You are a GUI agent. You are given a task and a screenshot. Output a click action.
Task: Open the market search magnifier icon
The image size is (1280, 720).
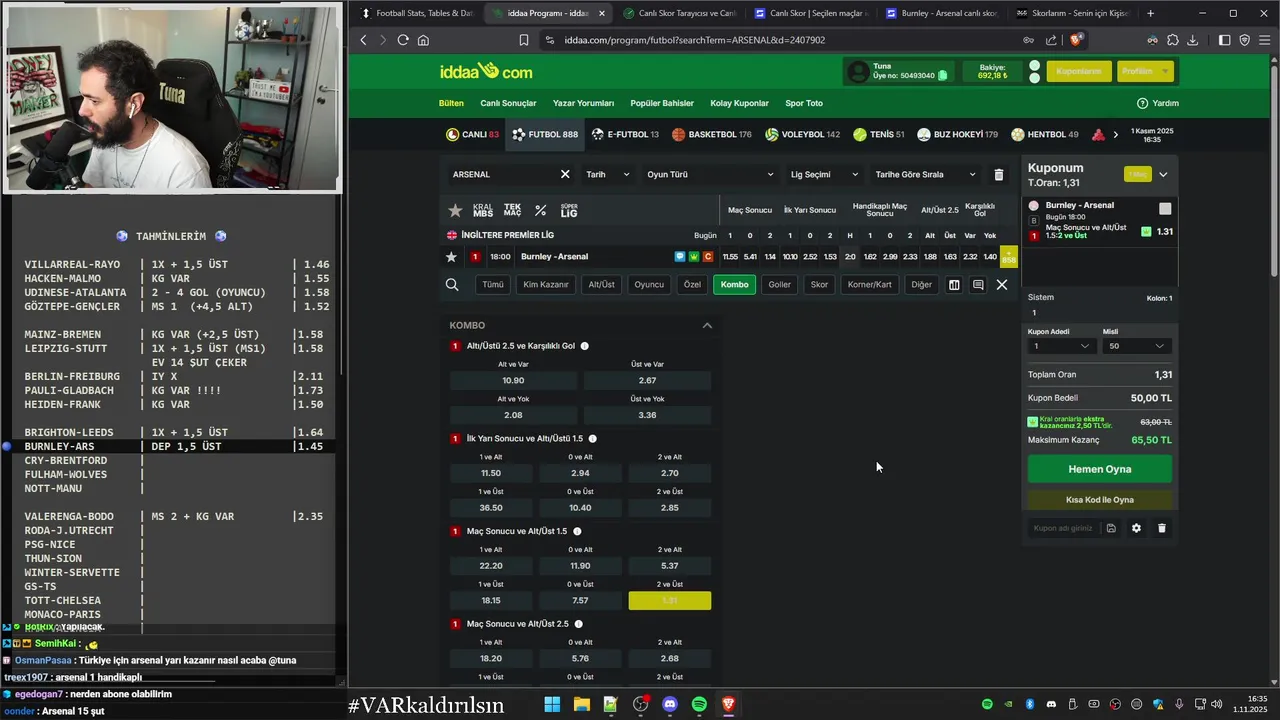[452, 285]
